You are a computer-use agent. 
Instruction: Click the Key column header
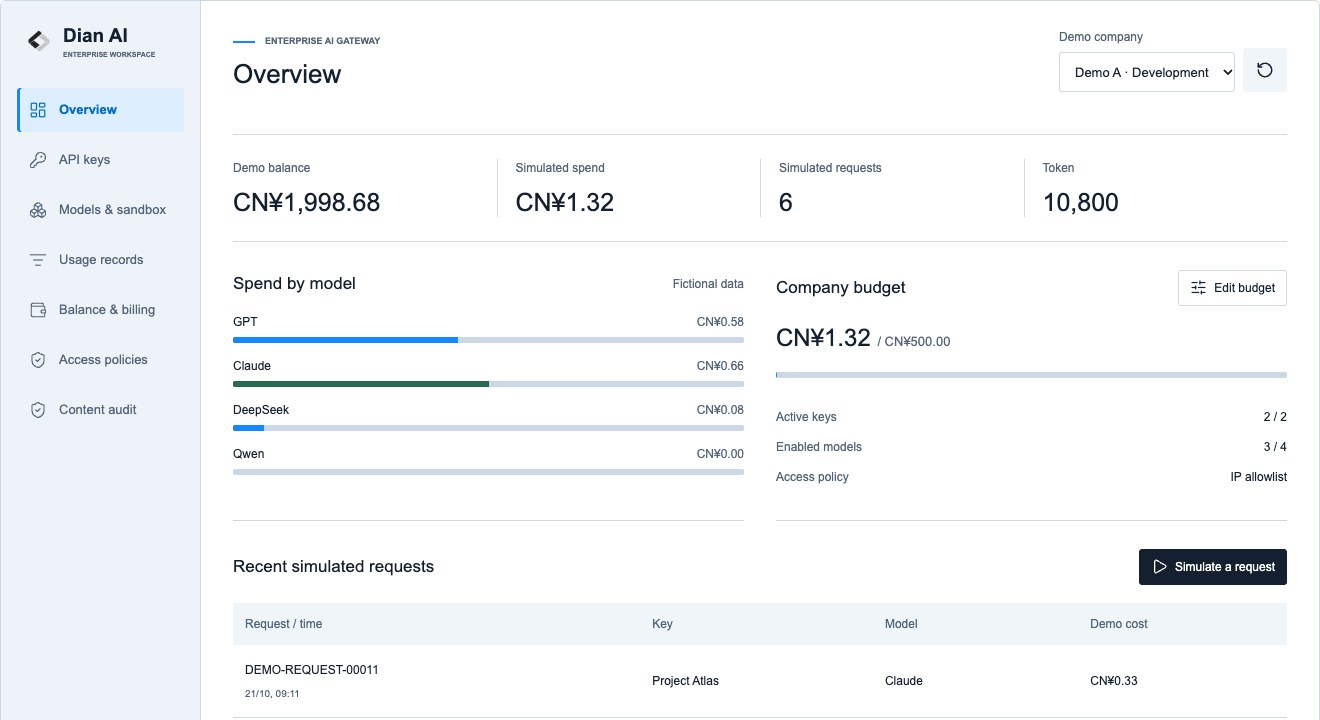click(662, 624)
